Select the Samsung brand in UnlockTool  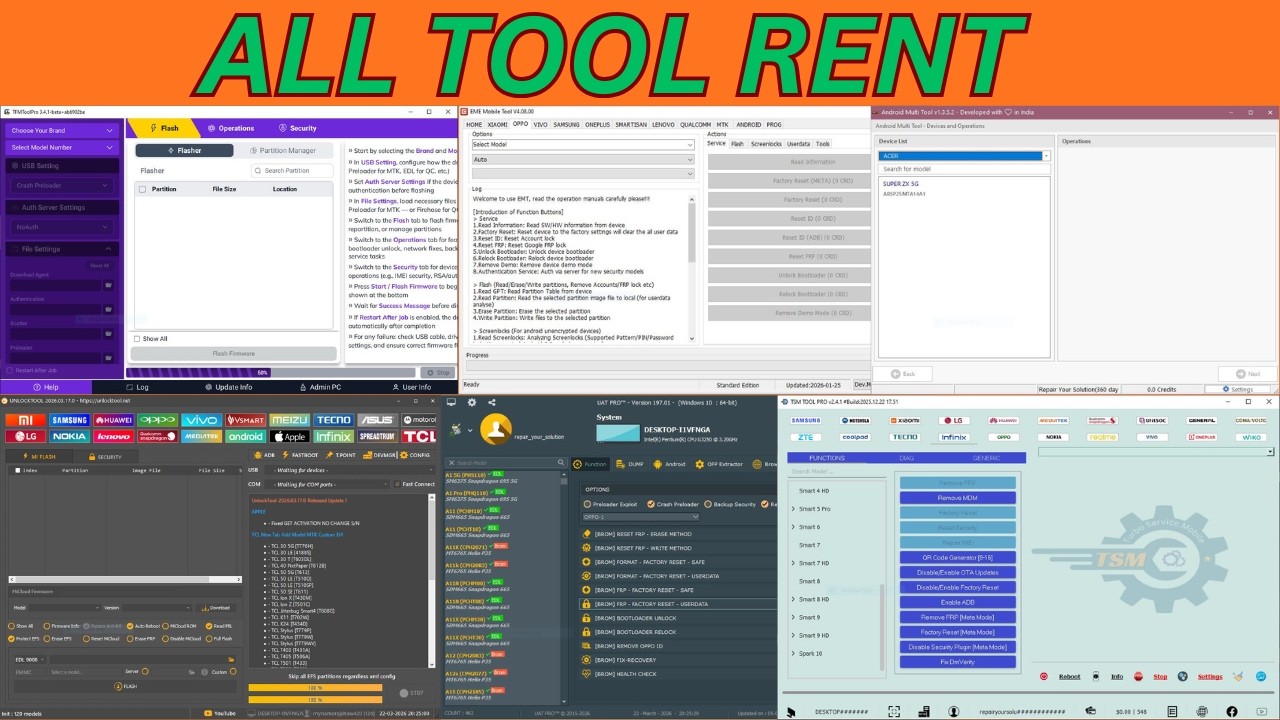click(x=69, y=420)
